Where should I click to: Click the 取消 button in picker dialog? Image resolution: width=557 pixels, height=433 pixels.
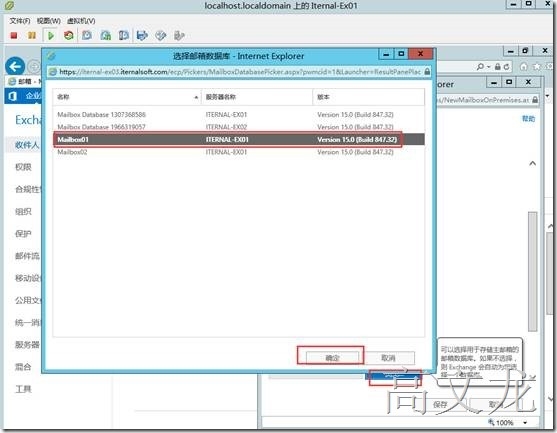point(388,358)
